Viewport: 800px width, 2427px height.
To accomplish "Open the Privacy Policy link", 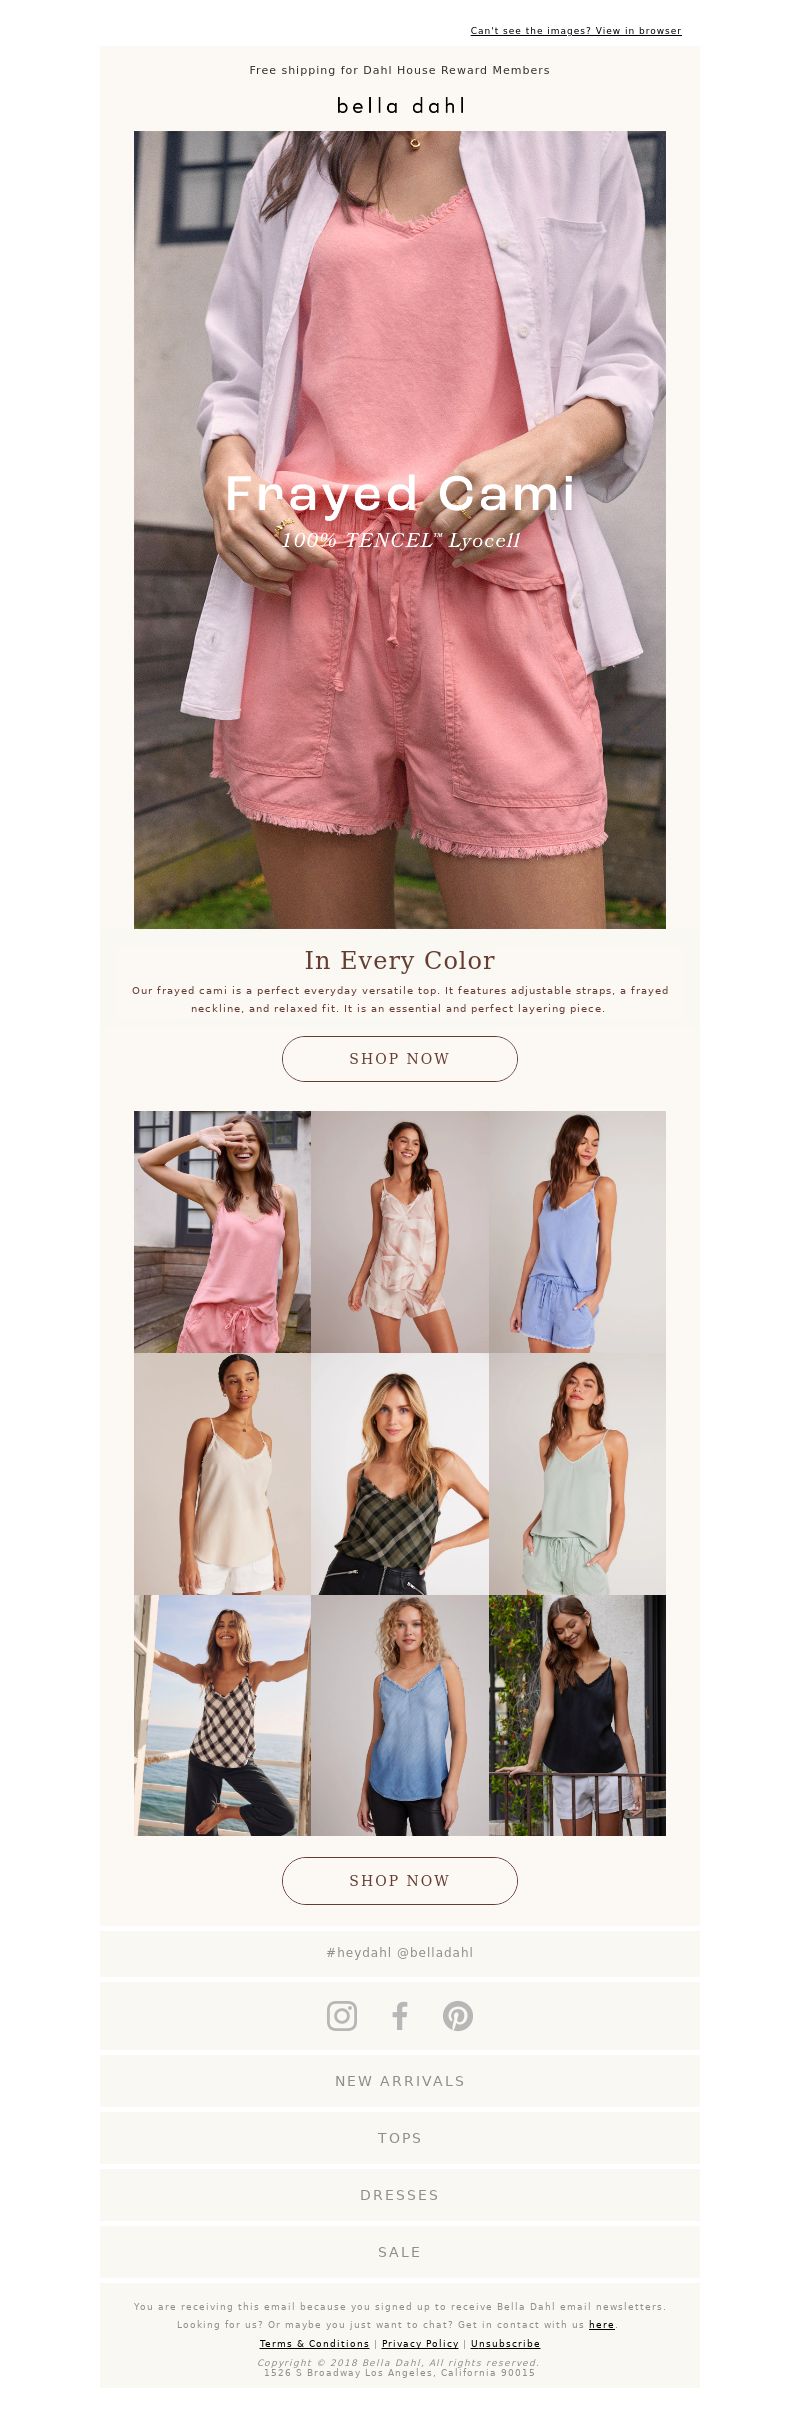I will coord(420,2343).
